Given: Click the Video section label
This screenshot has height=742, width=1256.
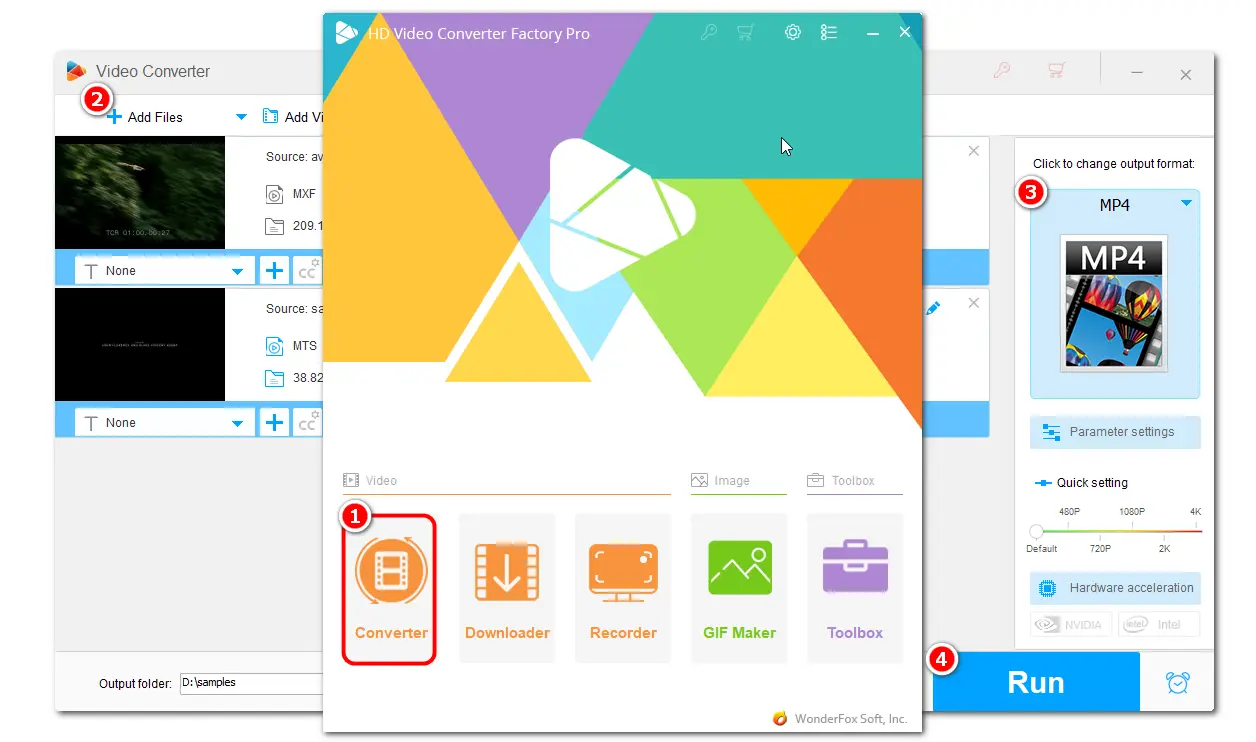Looking at the screenshot, I should pos(381,481).
